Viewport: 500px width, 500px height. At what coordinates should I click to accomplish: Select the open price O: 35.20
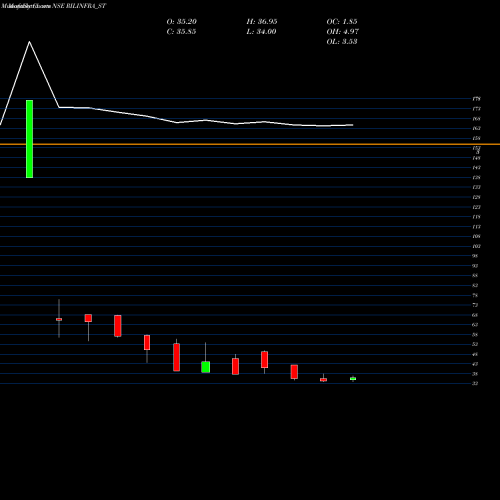182,22
